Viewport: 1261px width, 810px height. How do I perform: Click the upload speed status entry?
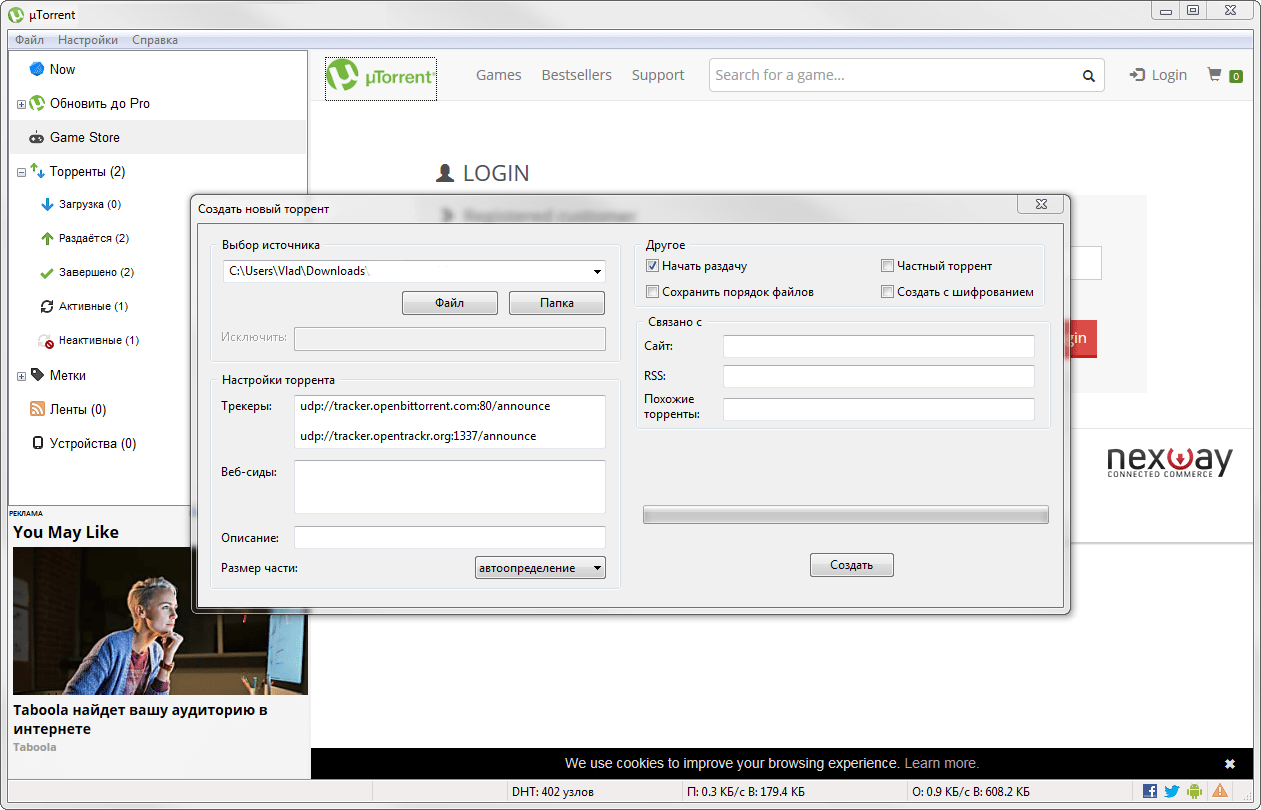(x=971, y=792)
